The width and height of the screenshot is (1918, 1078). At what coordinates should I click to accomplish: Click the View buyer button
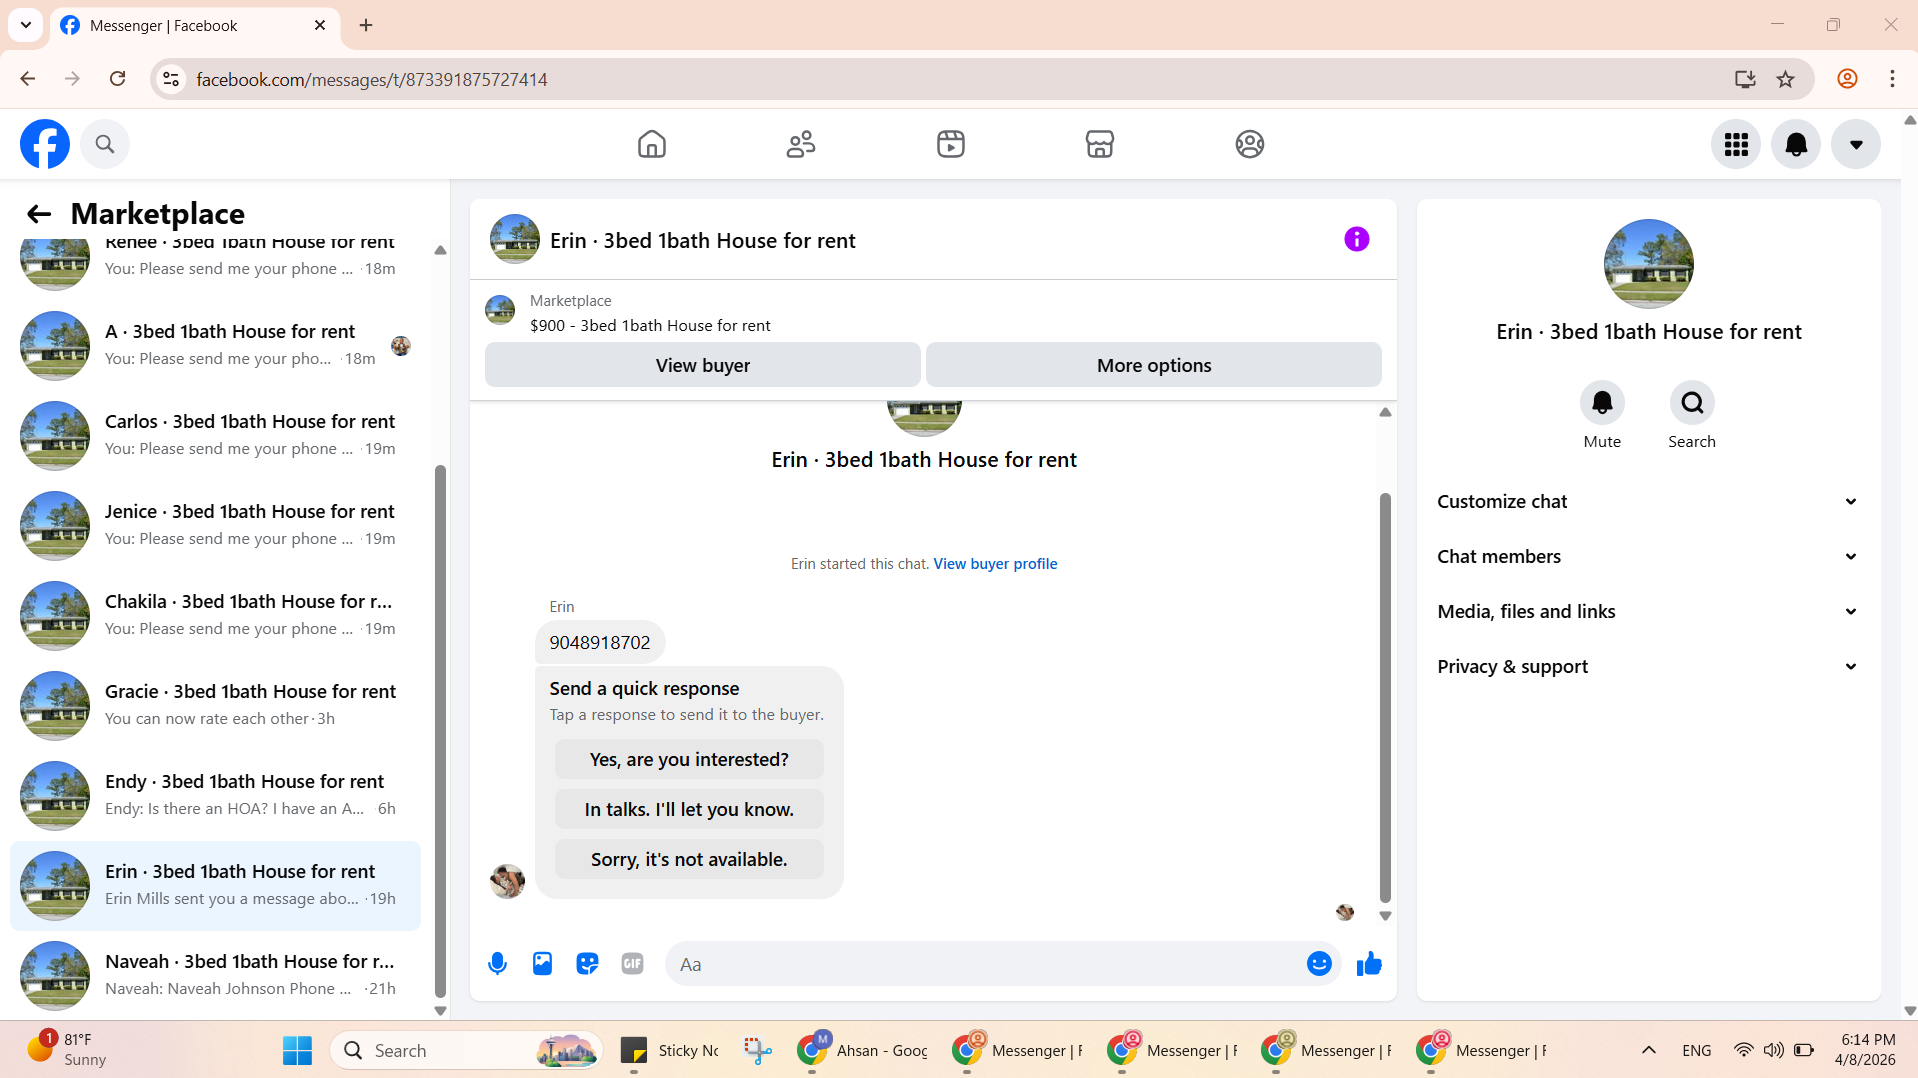(x=703, y=365)
